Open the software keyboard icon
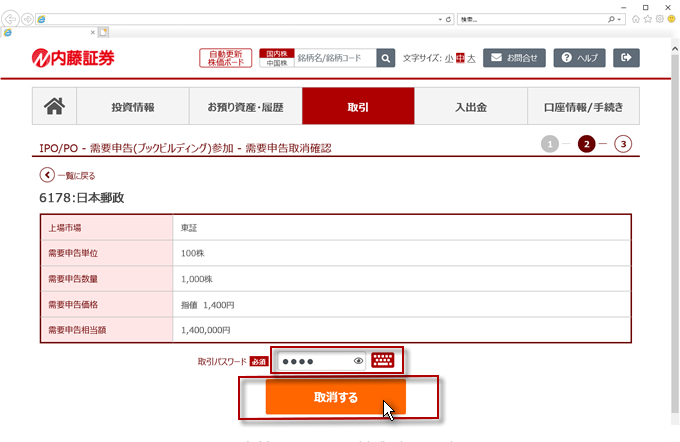680x442 pixels. click(x=382, y=360)
